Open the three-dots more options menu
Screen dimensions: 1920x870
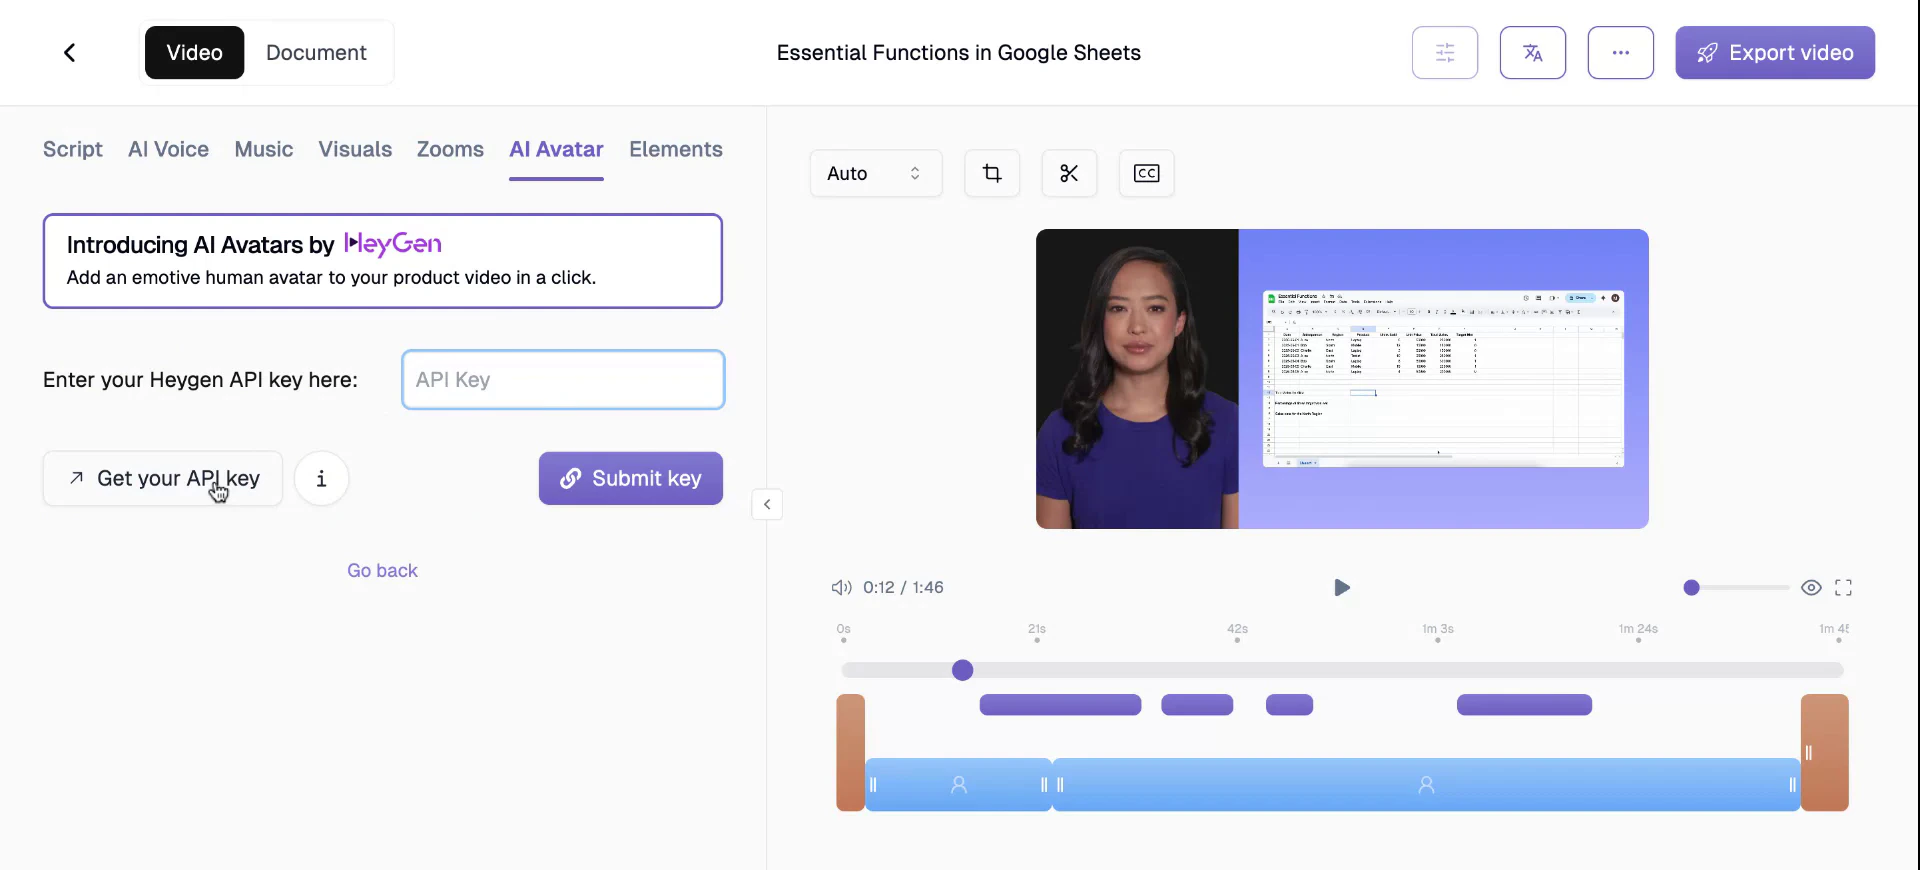[x=1621, y=53]
